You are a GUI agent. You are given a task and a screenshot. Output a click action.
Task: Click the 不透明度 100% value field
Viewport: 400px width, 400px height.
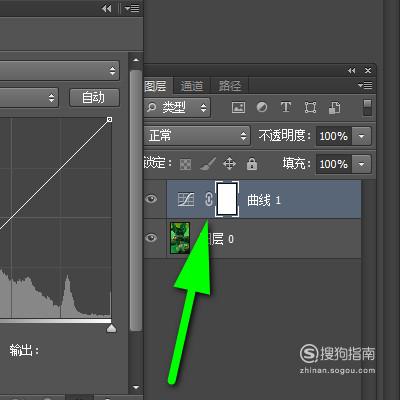333,136
